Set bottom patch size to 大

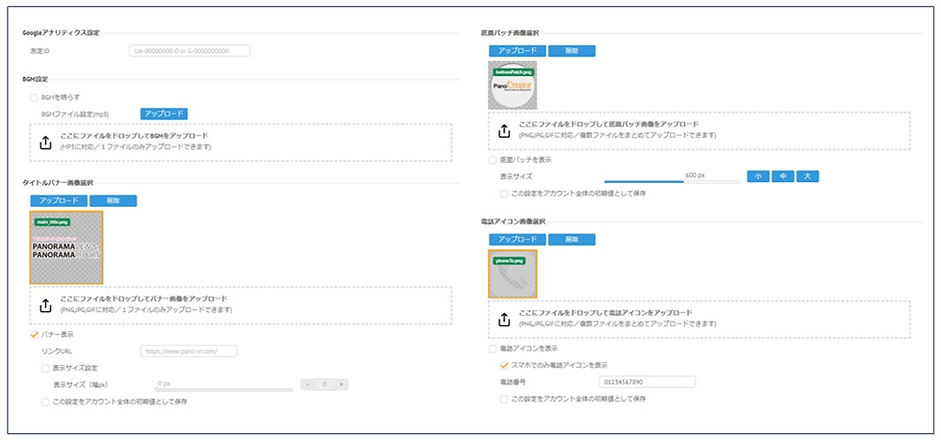pyautogui.click(x=807, y=176)
